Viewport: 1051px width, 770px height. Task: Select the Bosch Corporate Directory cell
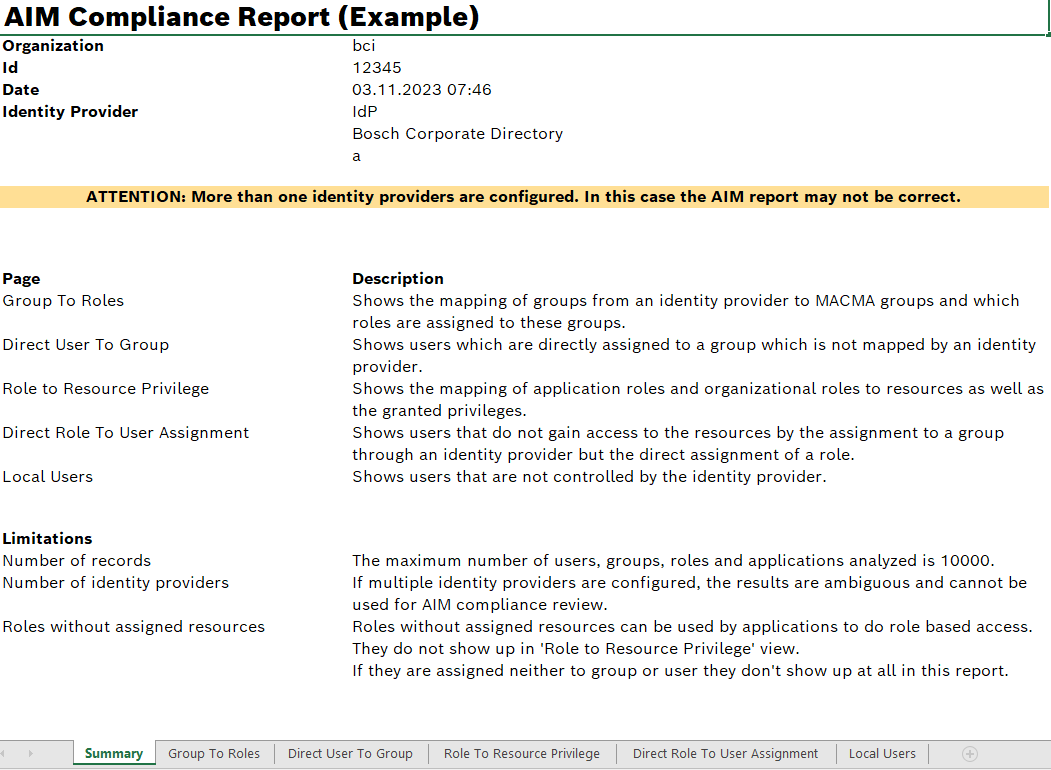457,133
